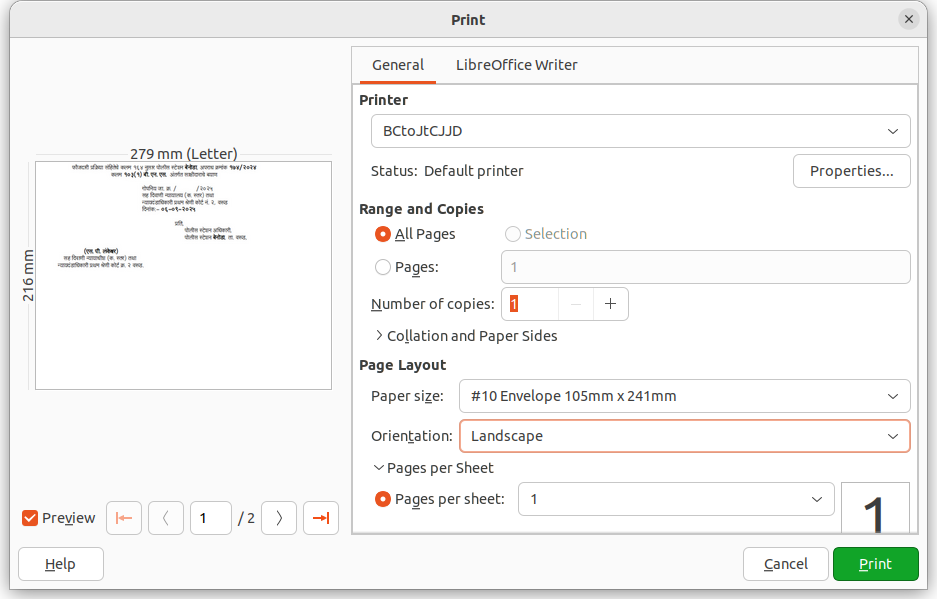Go to previous preview page
The height and width of the screenshot is (599, 937).
point(165,517)
